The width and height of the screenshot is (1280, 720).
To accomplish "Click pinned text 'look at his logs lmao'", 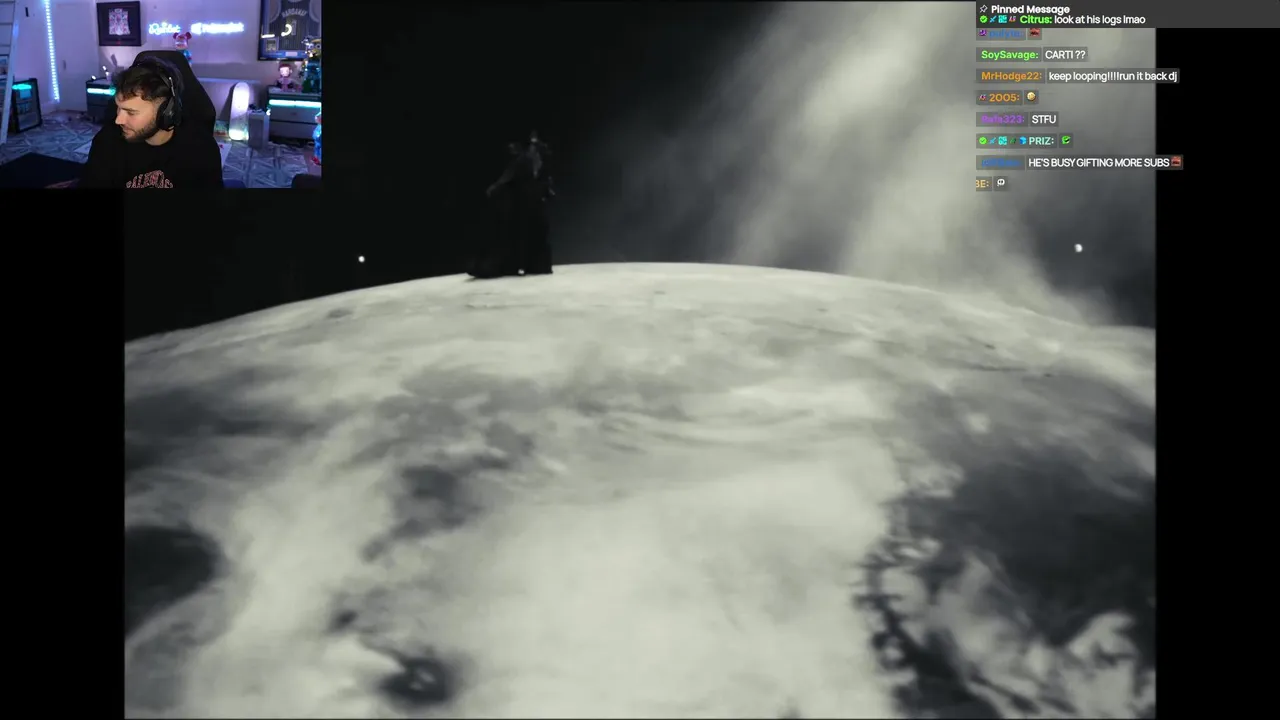I will click(x=1099, y=20).
